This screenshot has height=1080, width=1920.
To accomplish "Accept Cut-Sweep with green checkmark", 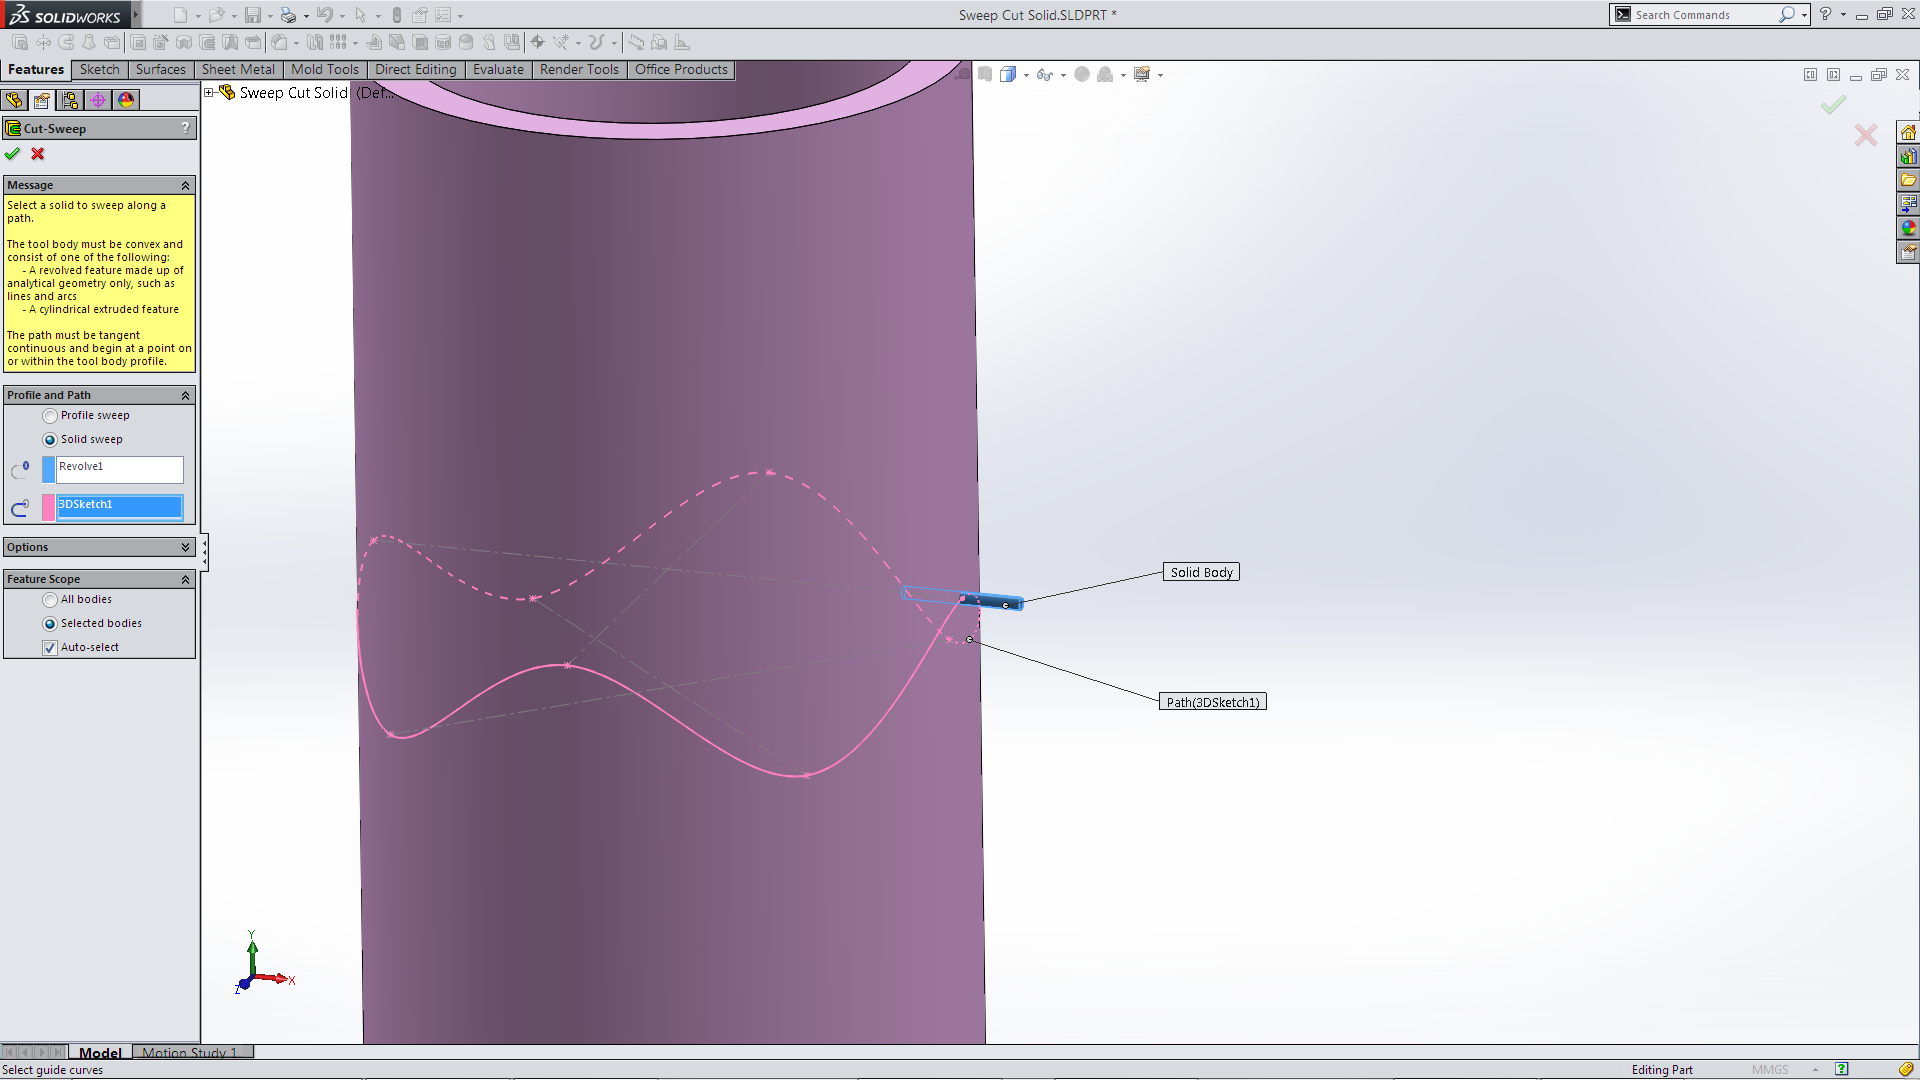I will (x=12, y=154).
